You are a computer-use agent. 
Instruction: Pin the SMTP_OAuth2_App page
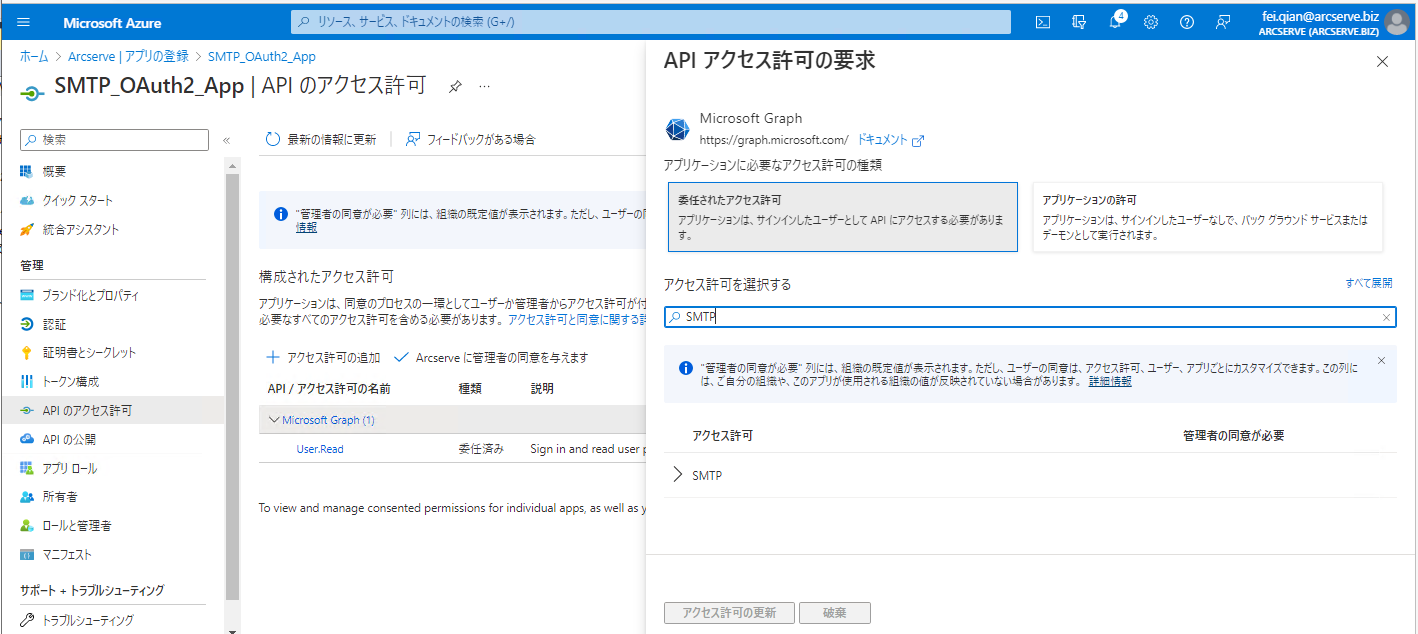click(455, 87)
